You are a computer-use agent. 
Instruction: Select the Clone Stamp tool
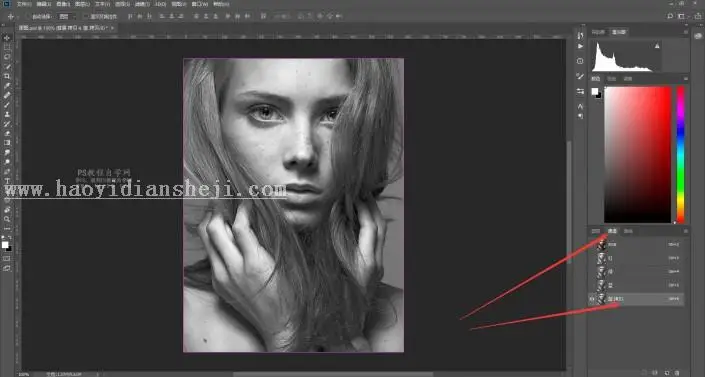point(7,114)
